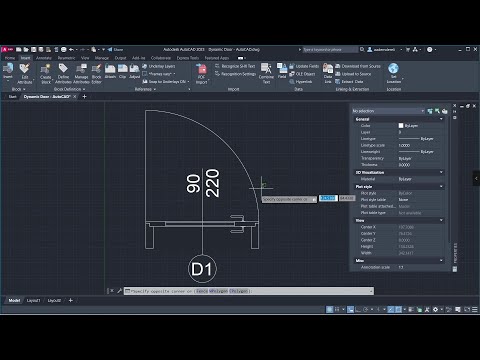Expand the Block panel title dropdown
The image size is (480, 360).
pos(18,89)
